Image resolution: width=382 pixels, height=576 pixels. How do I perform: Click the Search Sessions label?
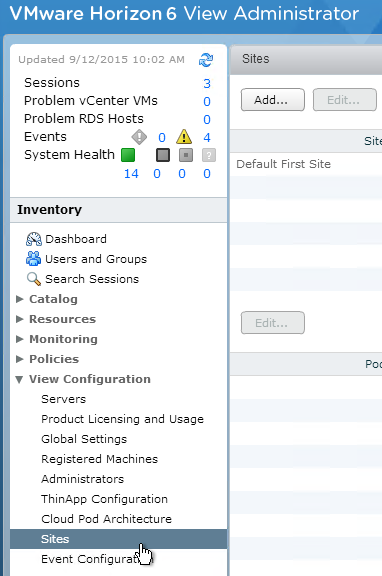pos(92,279)
